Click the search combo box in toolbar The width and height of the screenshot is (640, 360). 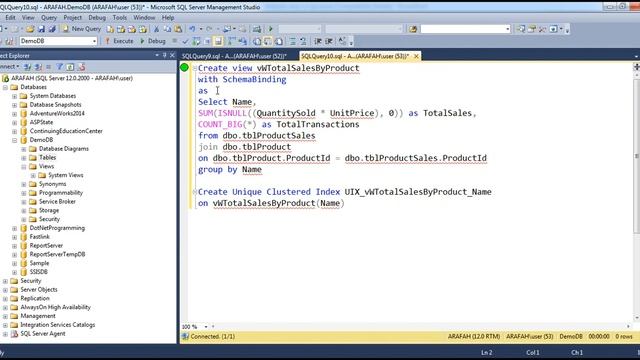pyautogui.click(x=465, y=29)
